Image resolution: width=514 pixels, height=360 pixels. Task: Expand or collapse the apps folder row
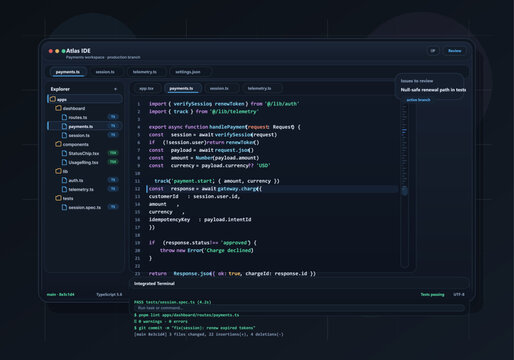pos(85,99)
